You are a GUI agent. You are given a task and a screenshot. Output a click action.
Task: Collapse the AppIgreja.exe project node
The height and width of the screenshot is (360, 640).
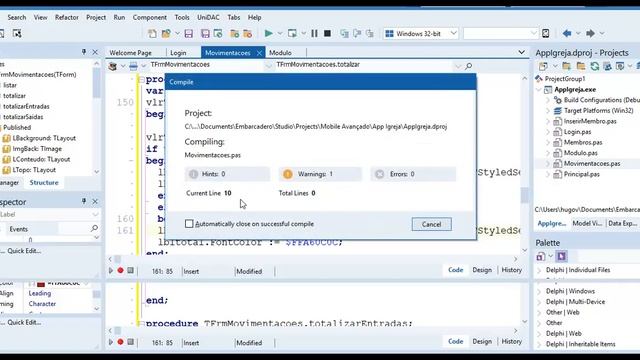pos(539,89)
